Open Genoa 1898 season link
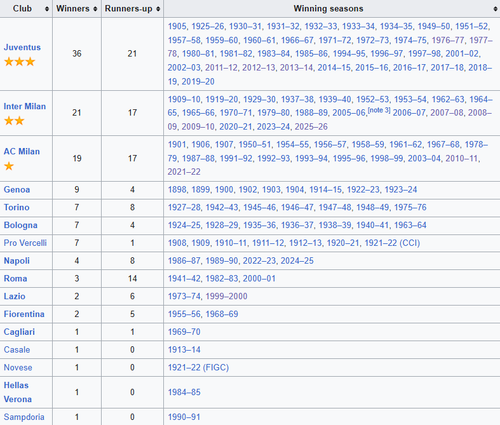 (177, 190)
